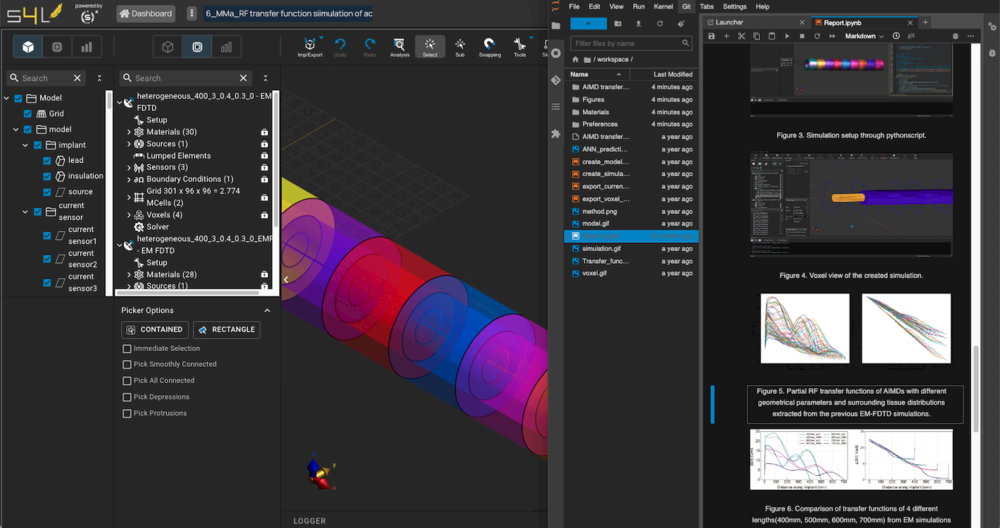Click the Analysis toolbar icon
The image size is (1000, 528).
399,46
